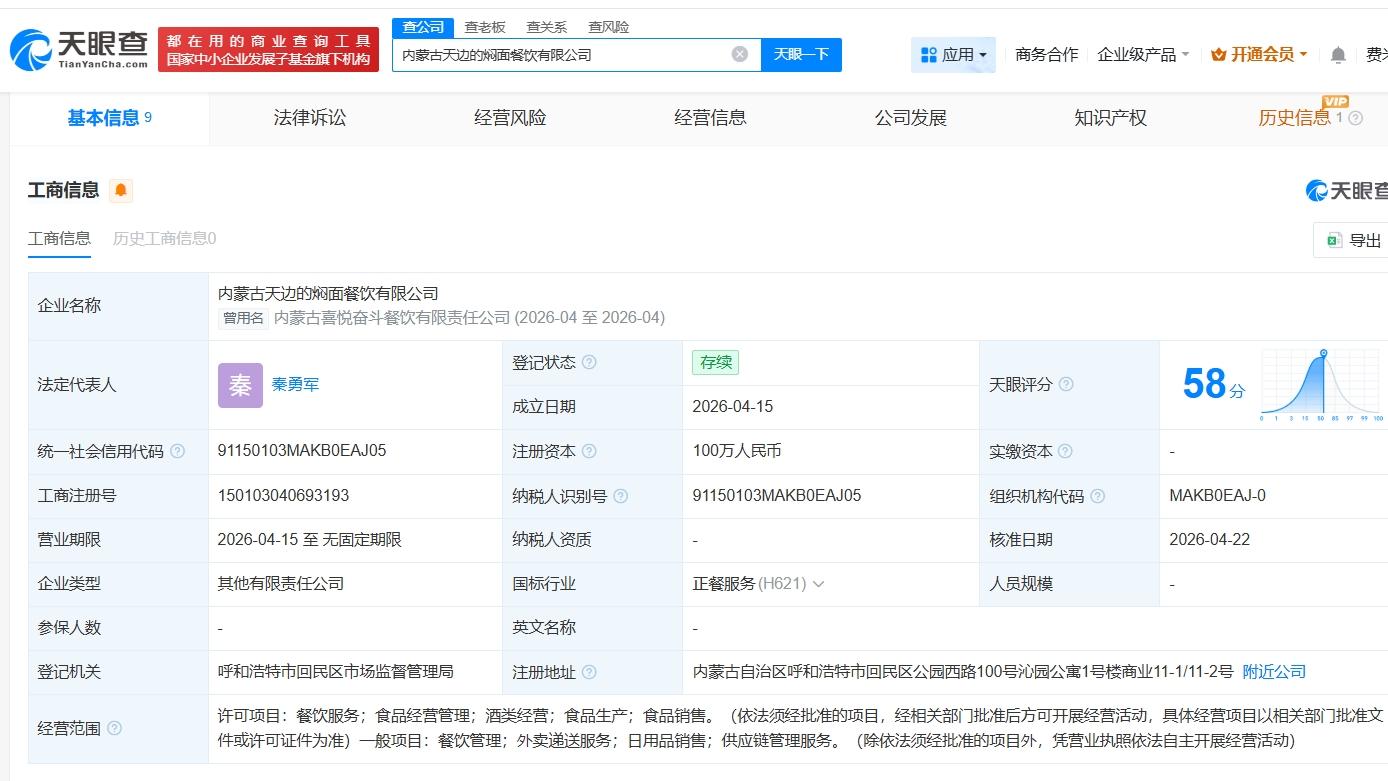
Task: Open the 附近公司 link
Action: tap(1274, 672)
